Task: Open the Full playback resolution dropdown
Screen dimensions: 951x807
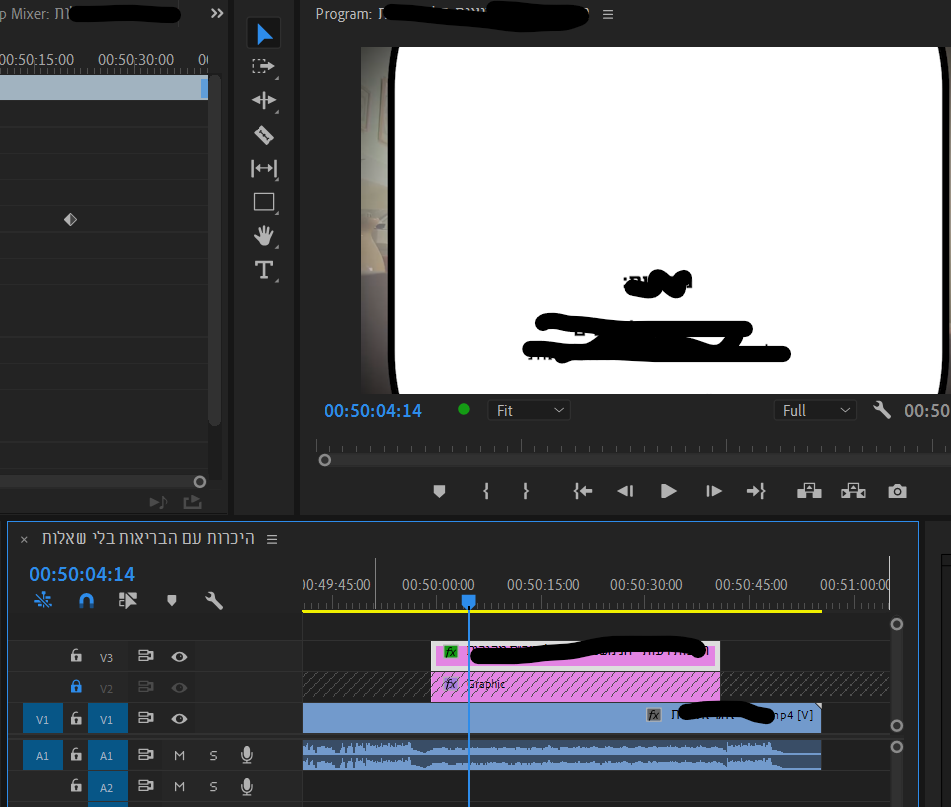Action: (815, 411)
